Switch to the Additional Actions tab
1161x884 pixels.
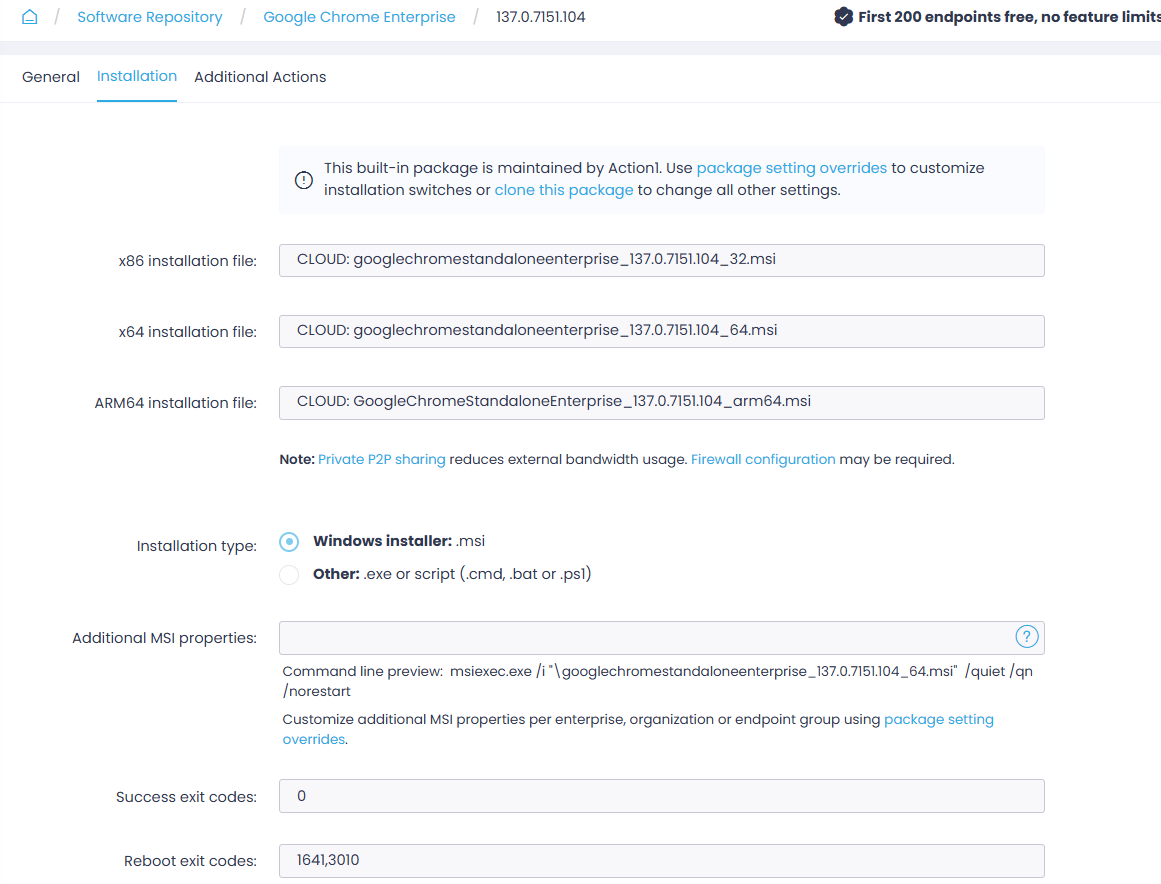click(260, 76)
